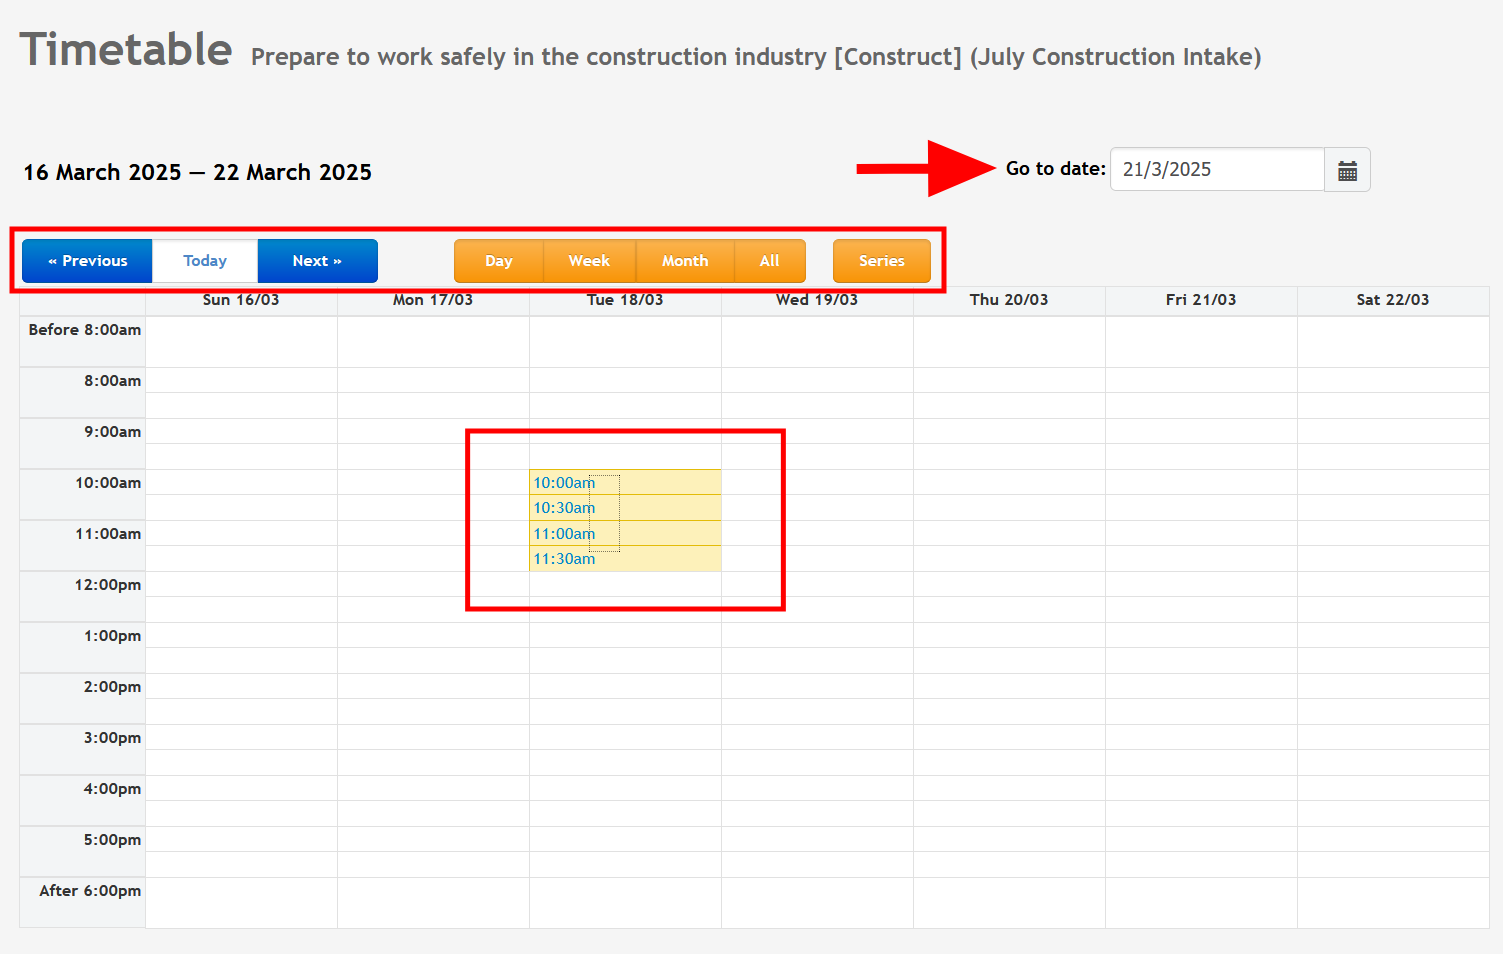
Task: Switch to Month view
Action: (685, 261)
